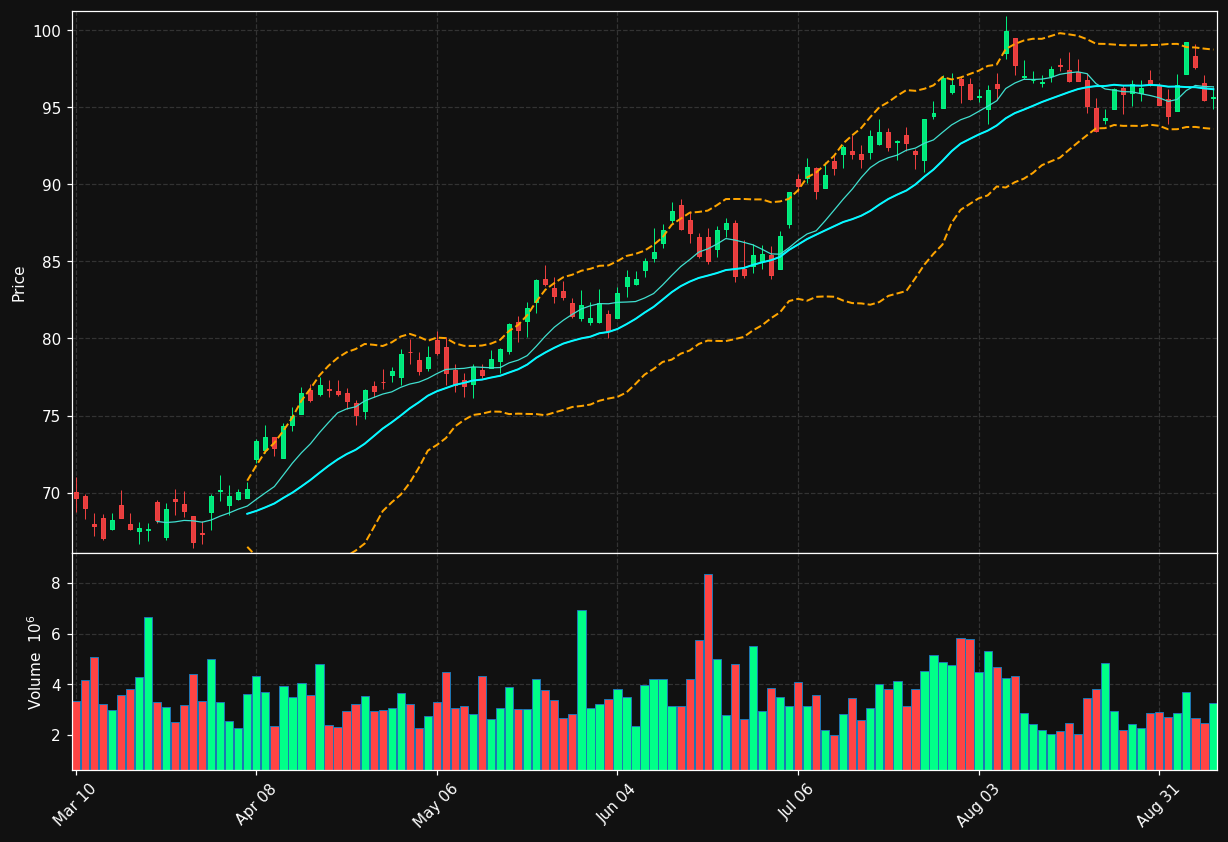
Task: Click the Aug 03 date label
Action: pos(977,806)
